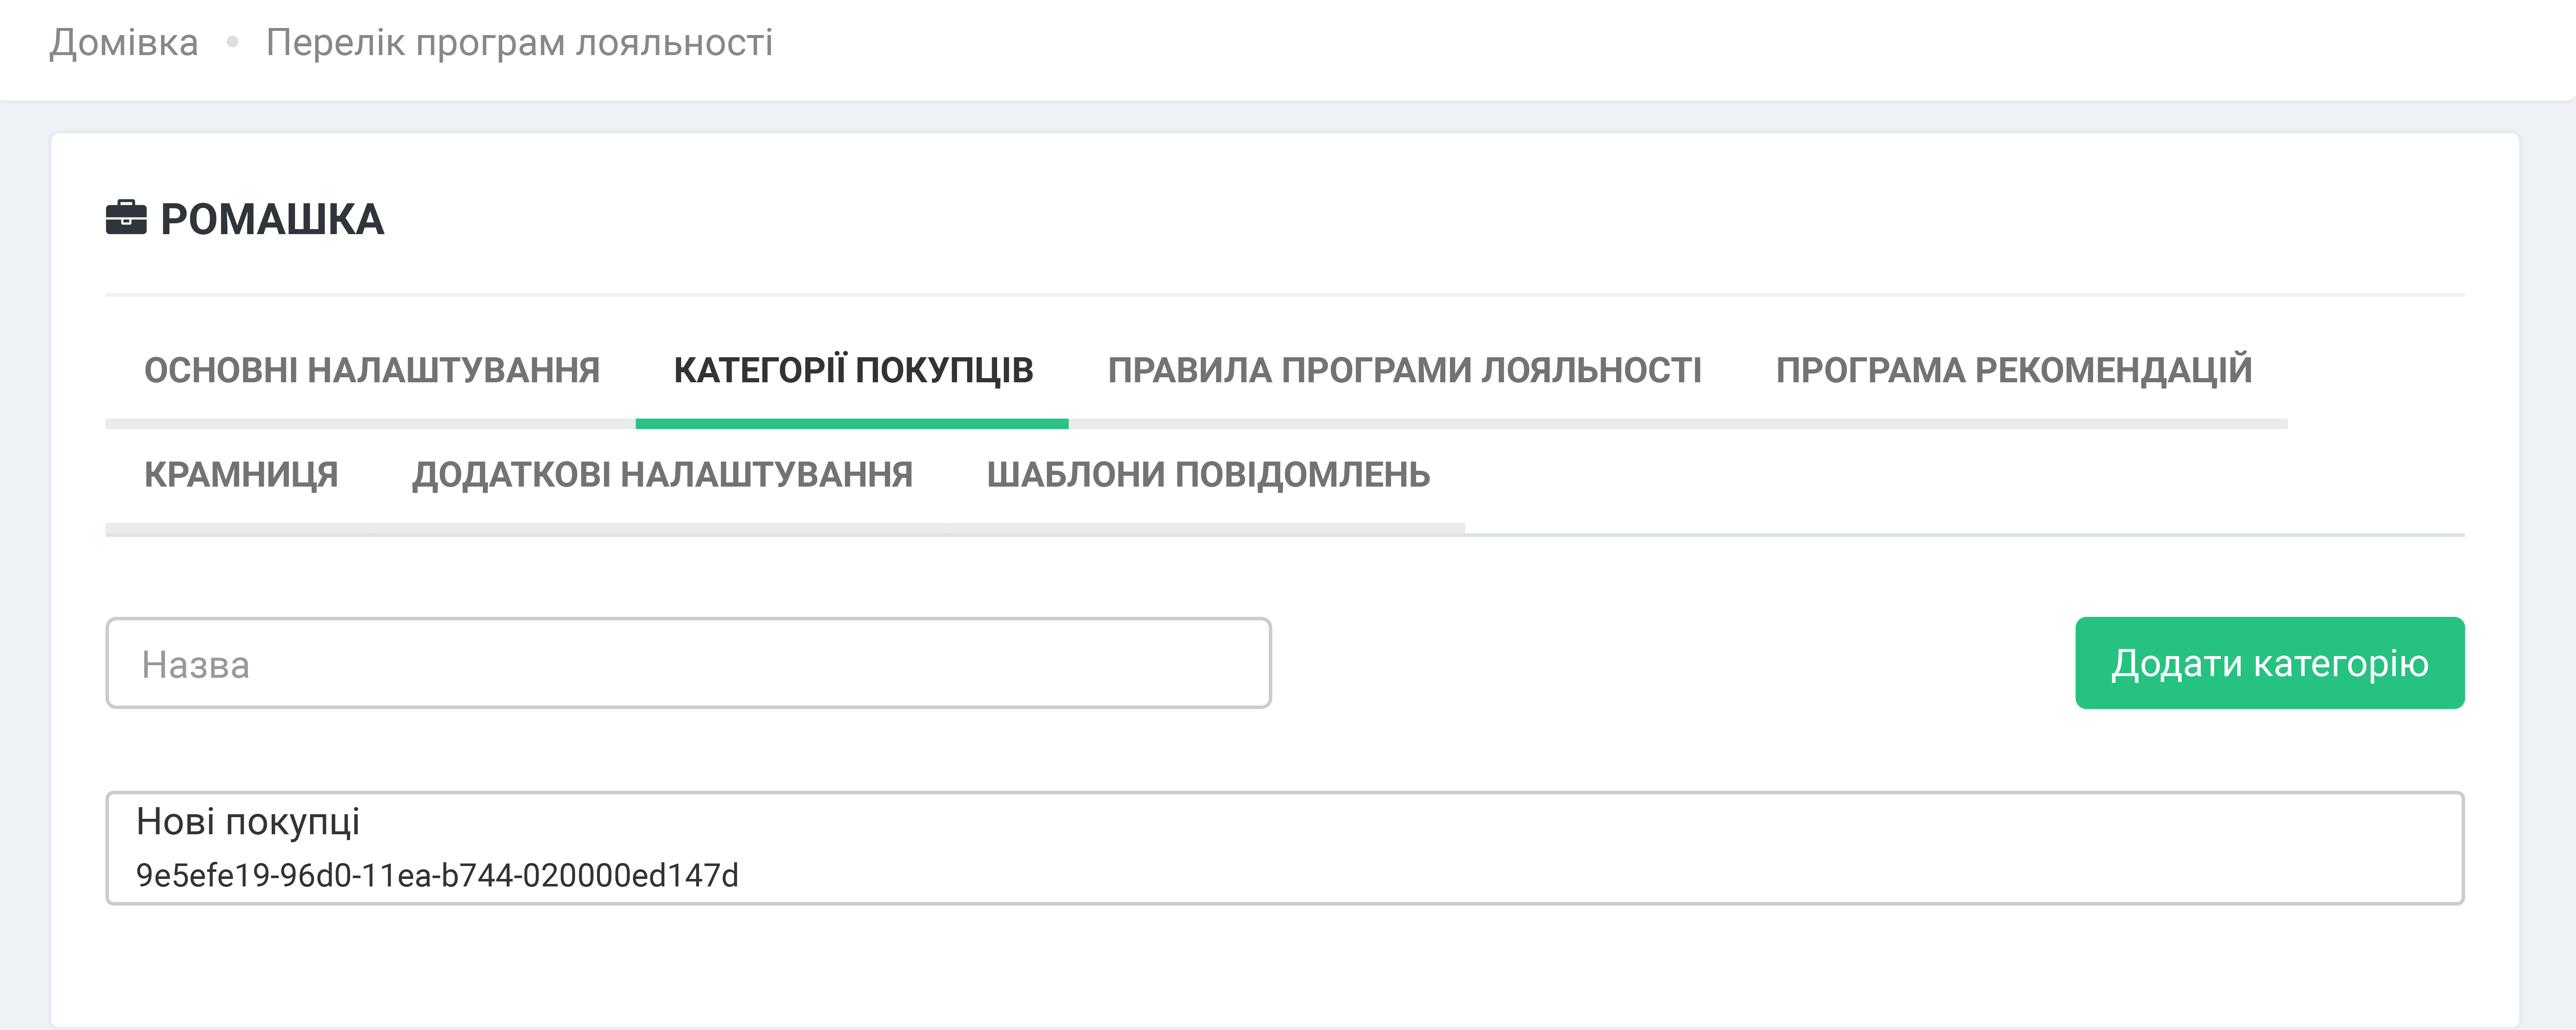Focus the Назва input field
The height and width of the screenshot is (1030, 2576).
[x=688, y=663]
